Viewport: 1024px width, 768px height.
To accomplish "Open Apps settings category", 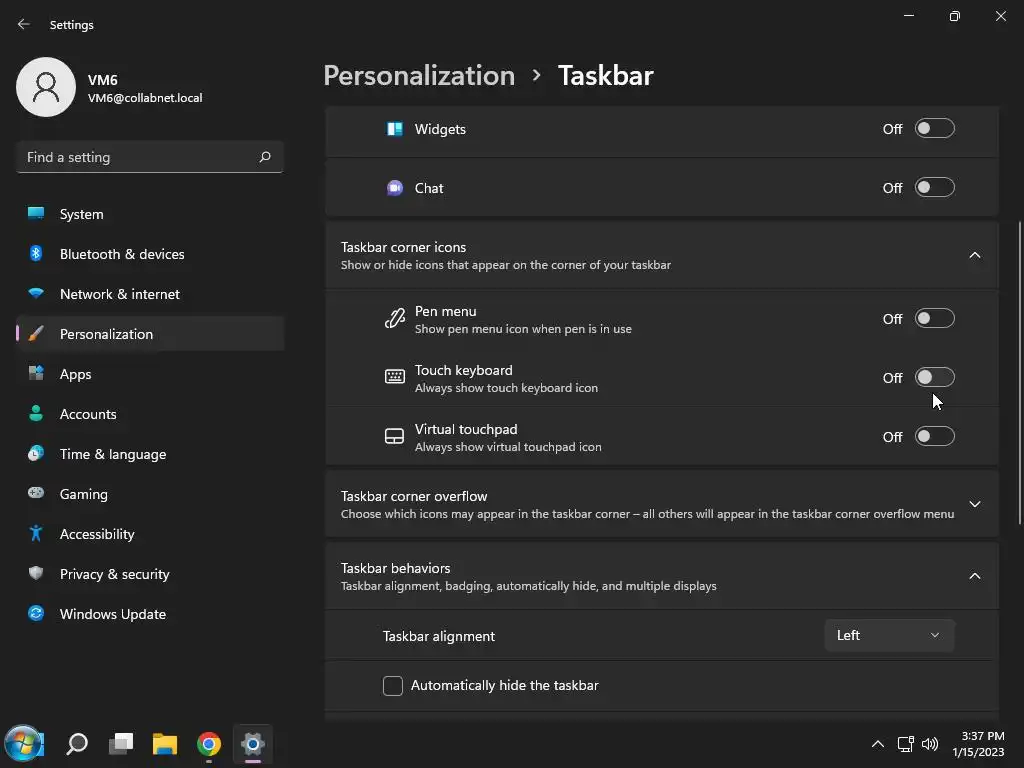I will pyautogui.click(x=150, y=374).
